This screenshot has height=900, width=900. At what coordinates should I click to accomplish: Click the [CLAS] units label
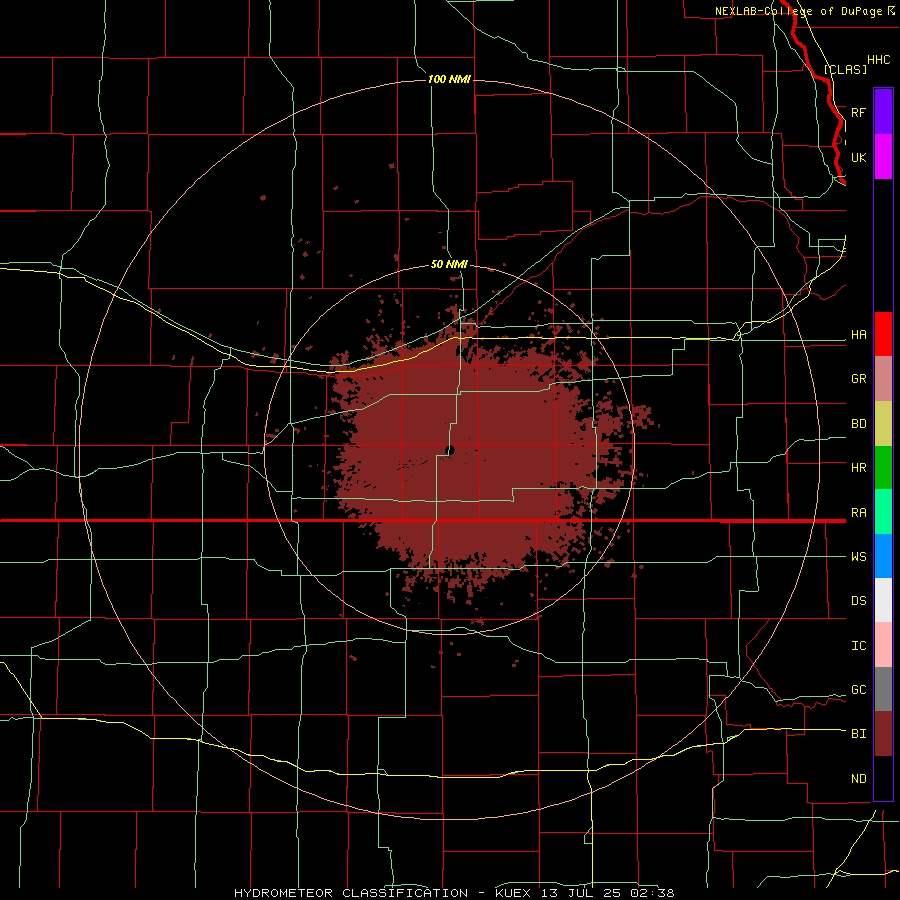(845, 69)
